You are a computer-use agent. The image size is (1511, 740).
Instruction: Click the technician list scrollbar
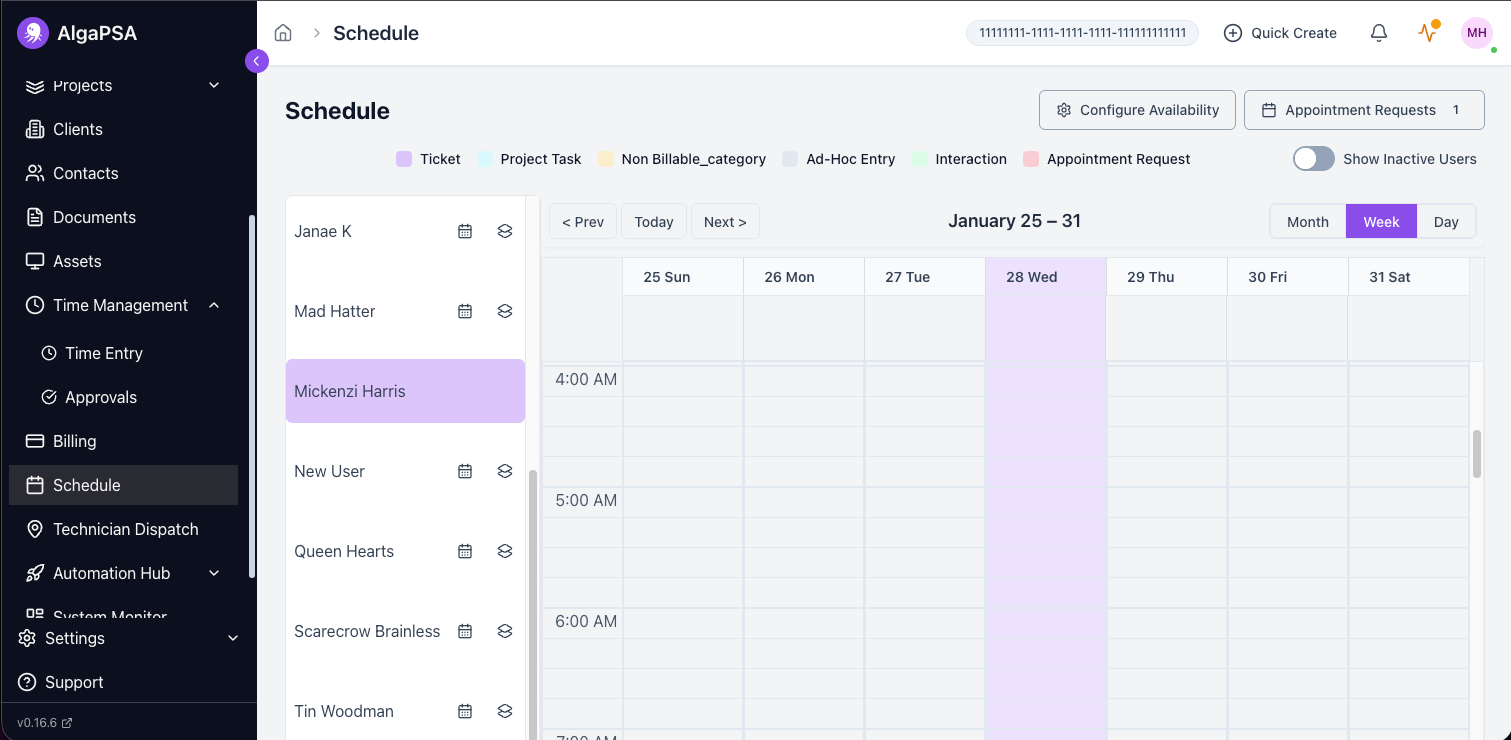click(533, 605)
